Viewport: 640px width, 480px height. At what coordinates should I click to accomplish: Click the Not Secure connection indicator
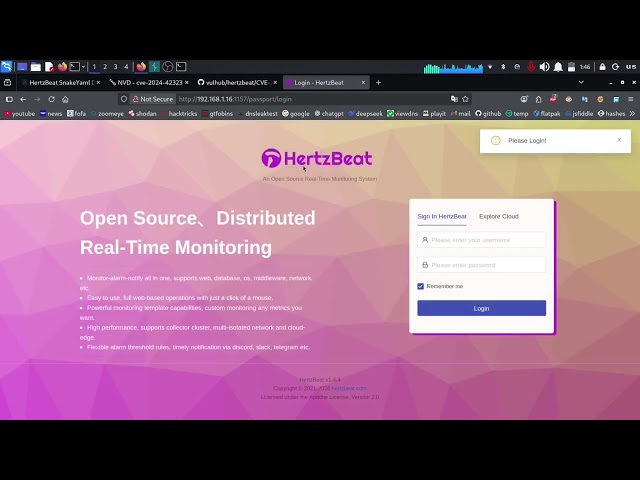(x=153, y=99)
